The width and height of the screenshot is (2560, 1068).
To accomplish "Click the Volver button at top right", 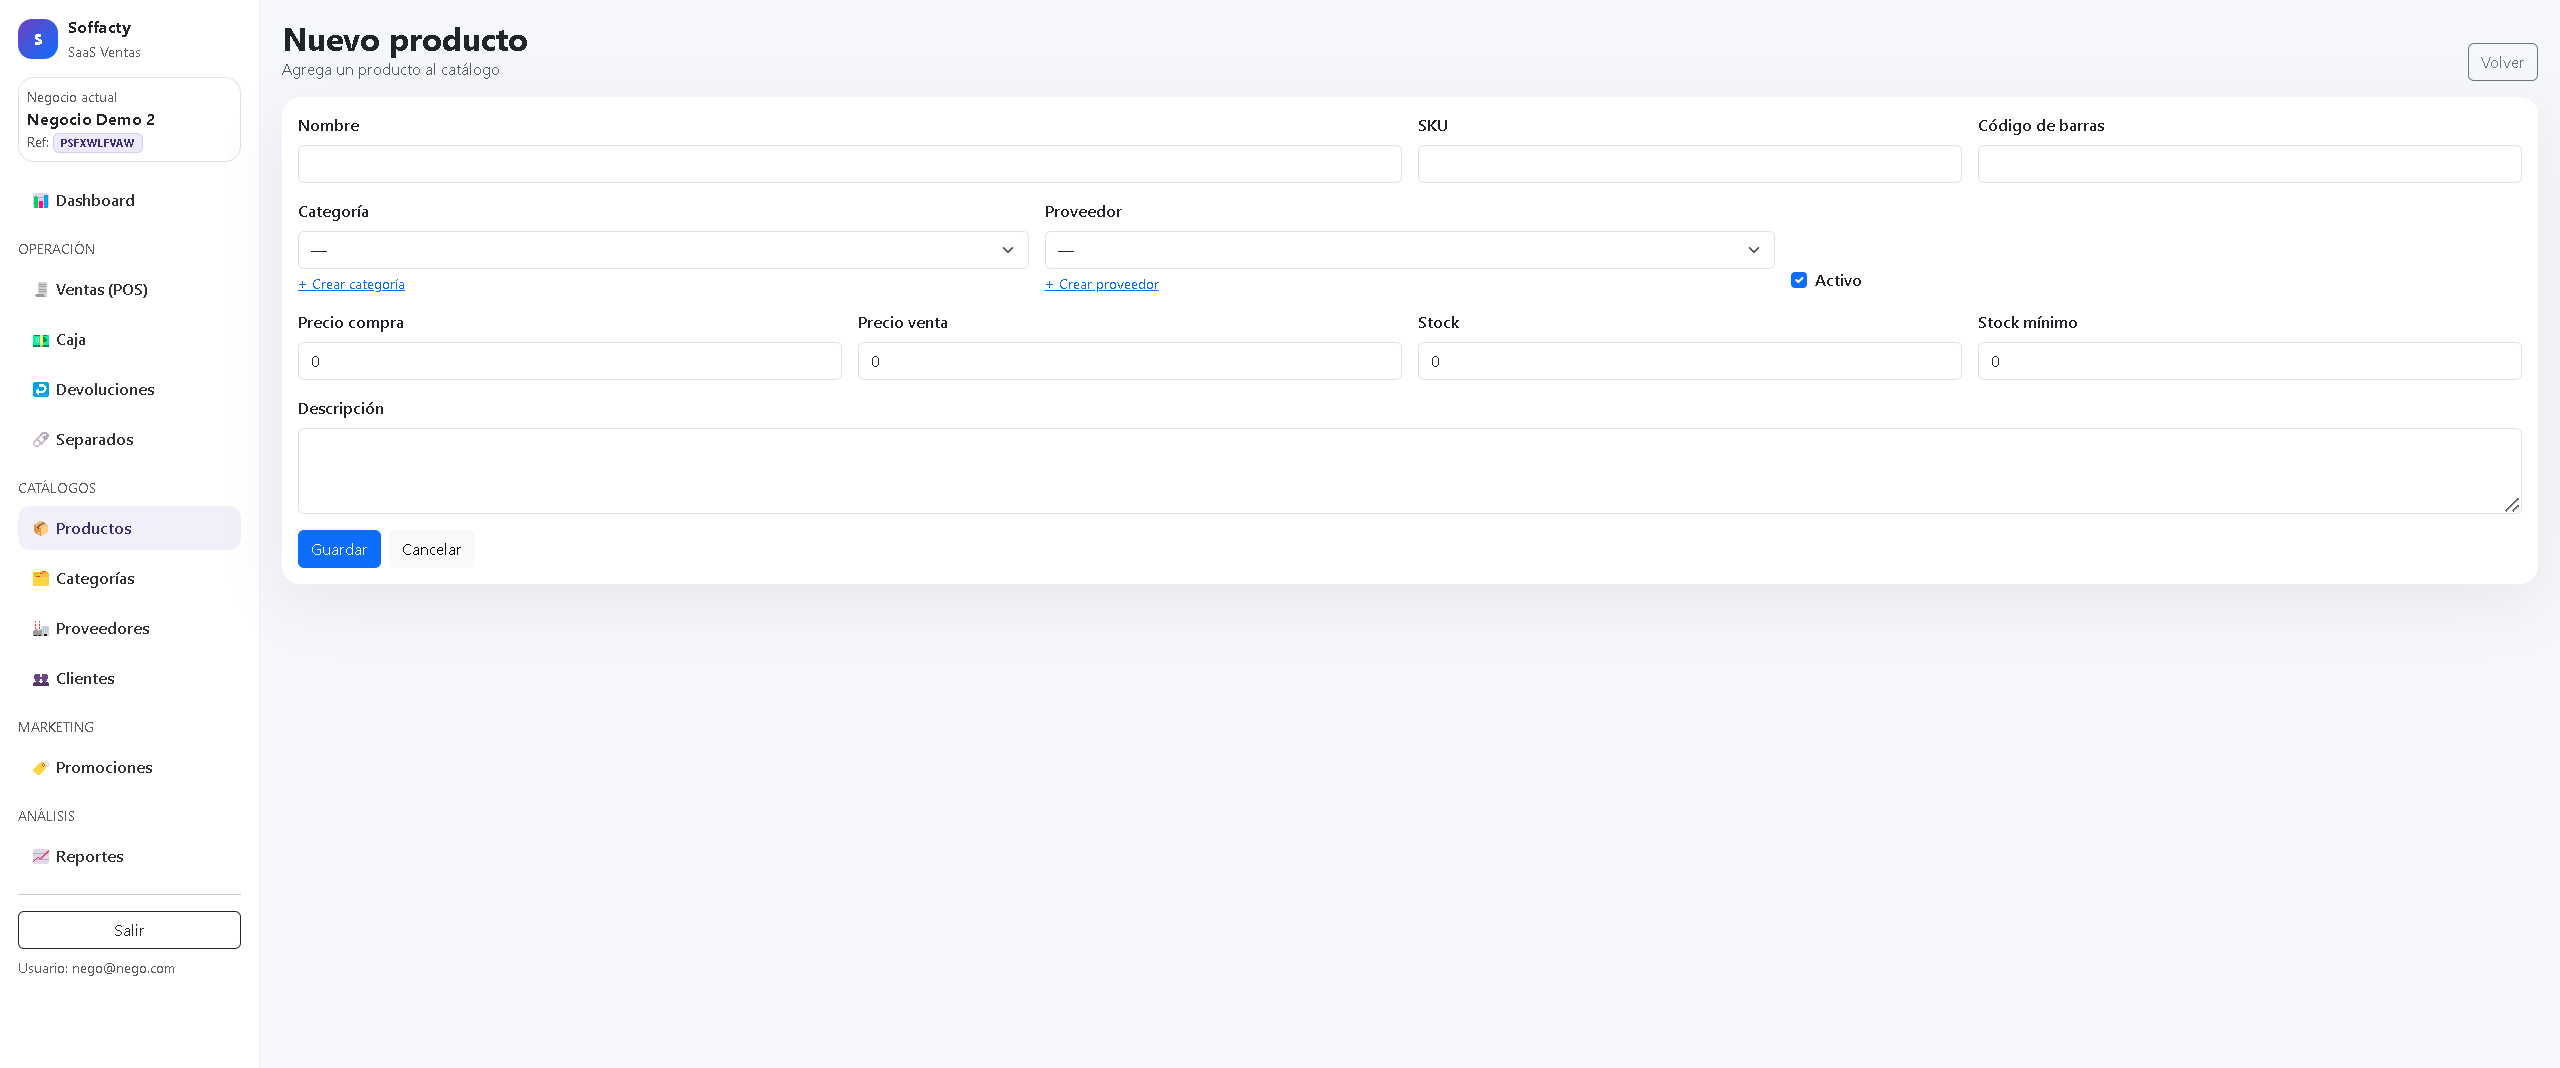I will point(2502,62).
